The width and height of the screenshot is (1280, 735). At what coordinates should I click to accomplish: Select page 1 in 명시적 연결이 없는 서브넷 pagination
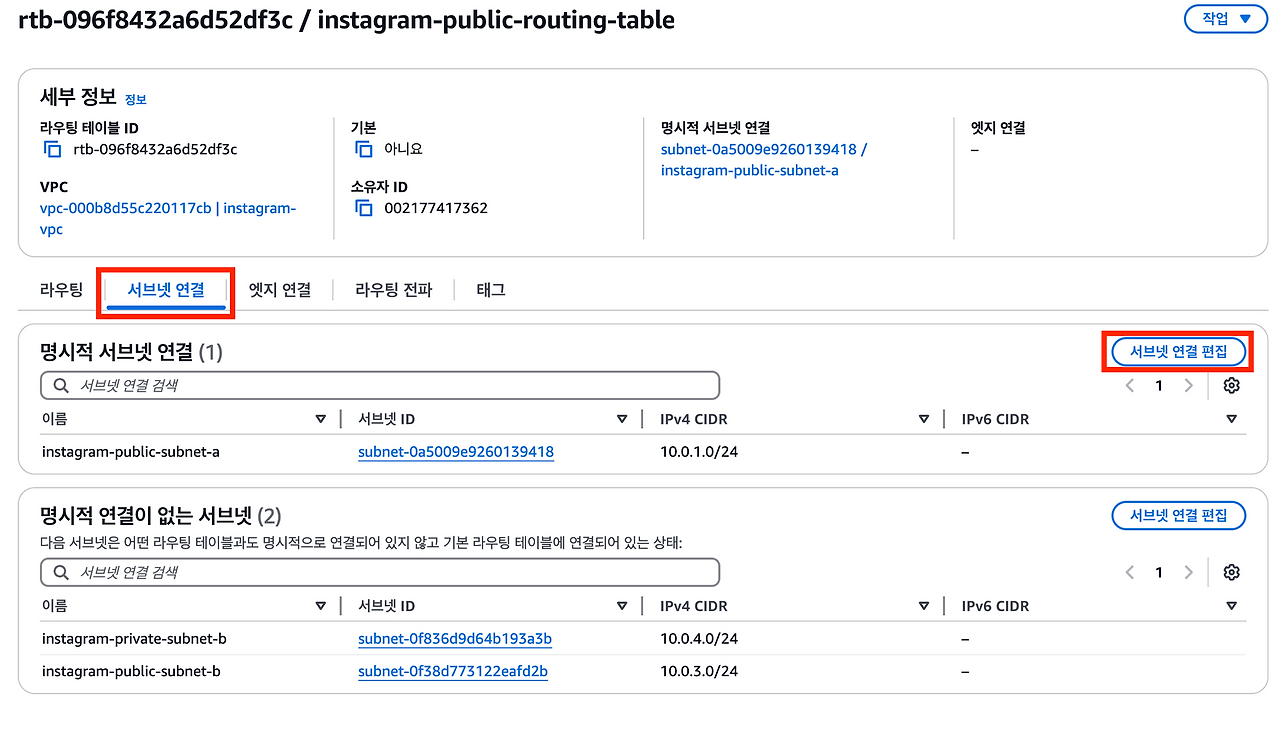click(x=1159, y=572)
